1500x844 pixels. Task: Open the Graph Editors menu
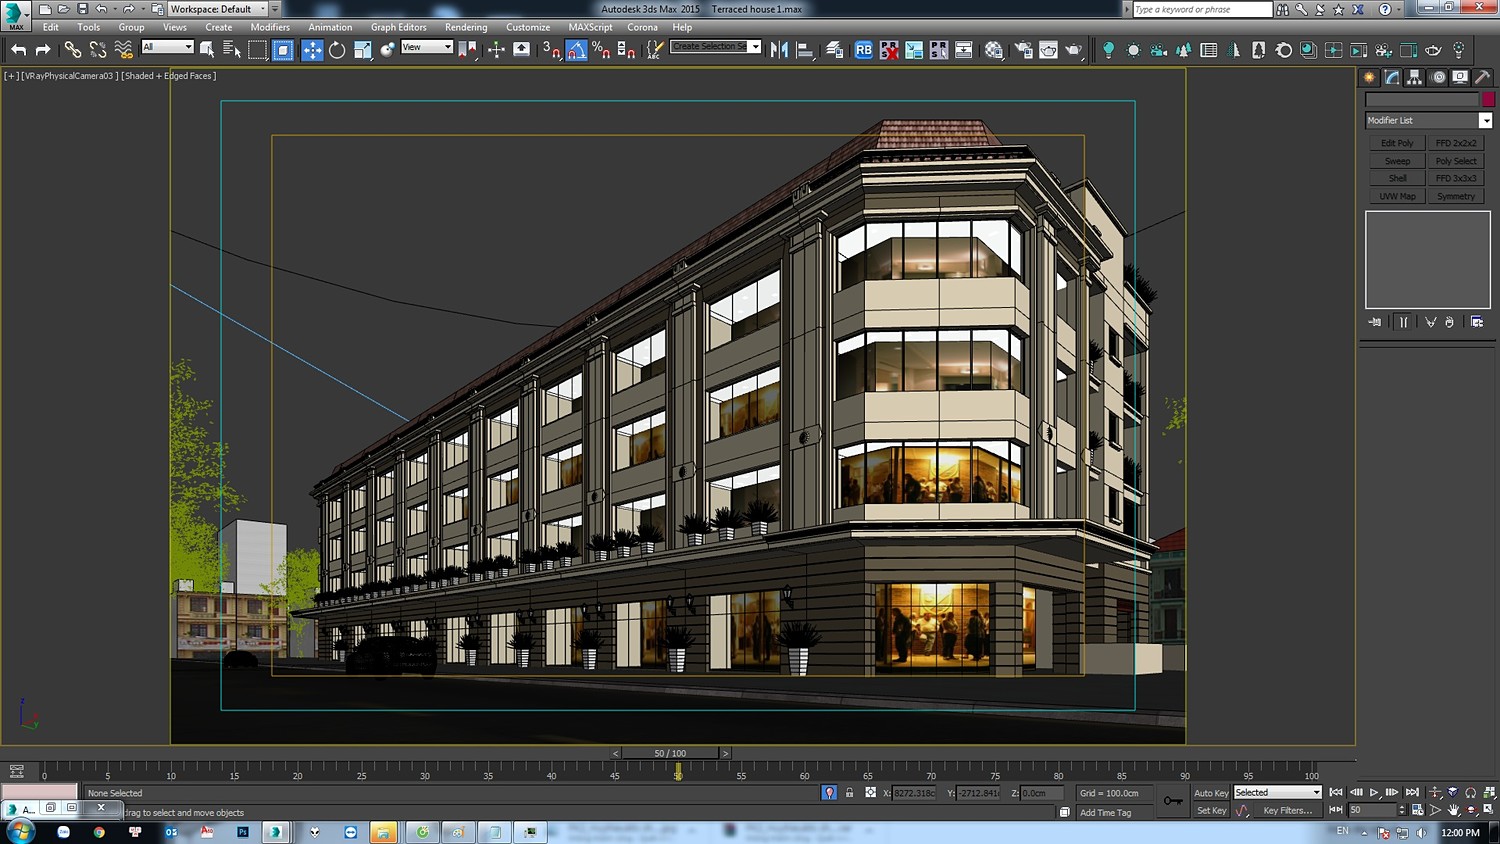point(398,27)
